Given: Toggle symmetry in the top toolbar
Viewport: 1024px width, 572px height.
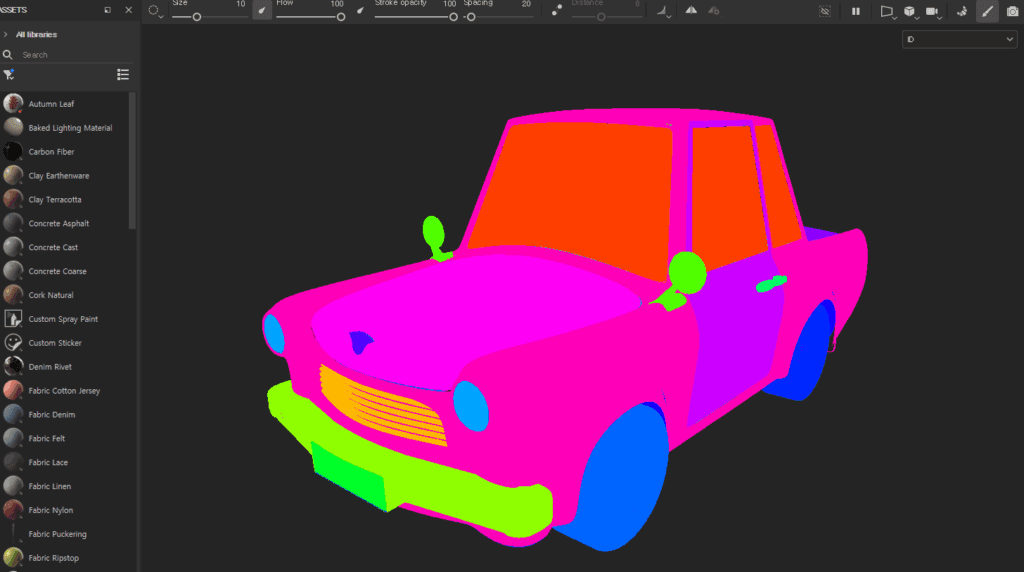Looking at the screenshot, I should [x=691, y=10].
